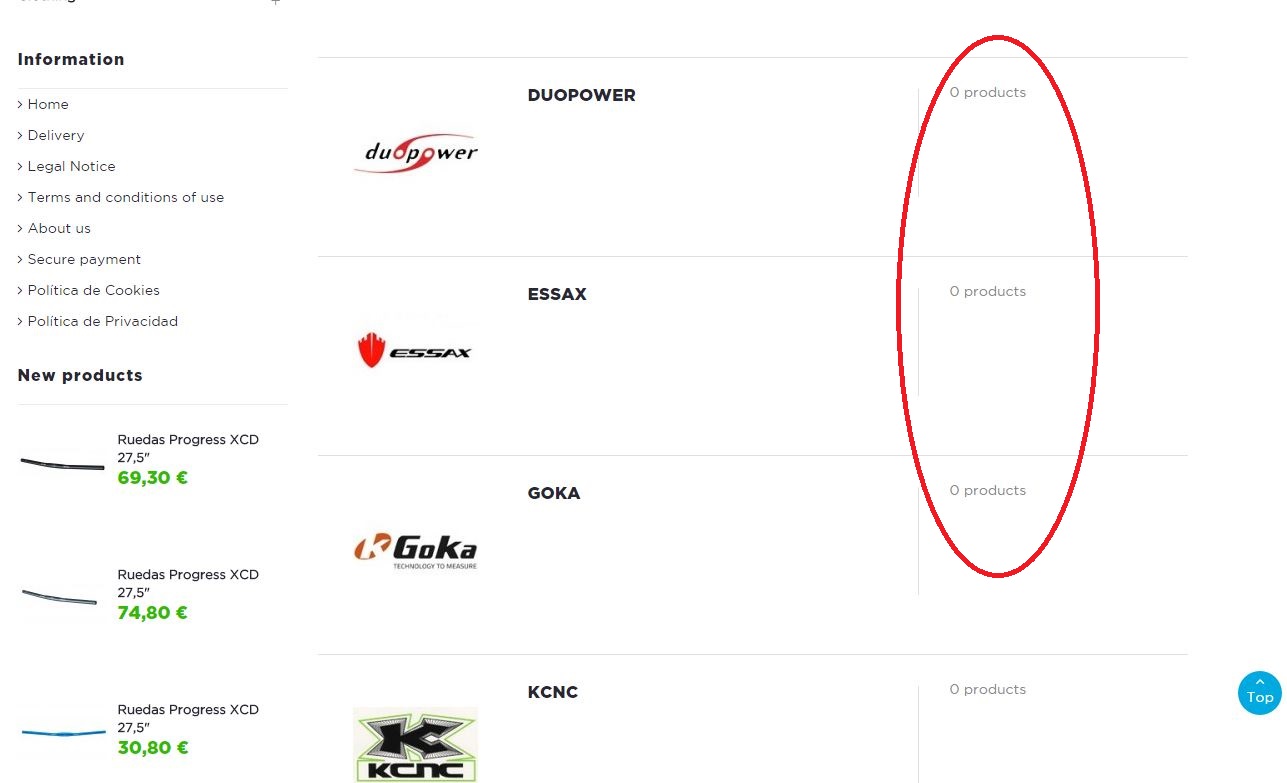Click the 69,30 € product thumbnail
Viewport: 1287px width, 783px height.
coord(62,463)
